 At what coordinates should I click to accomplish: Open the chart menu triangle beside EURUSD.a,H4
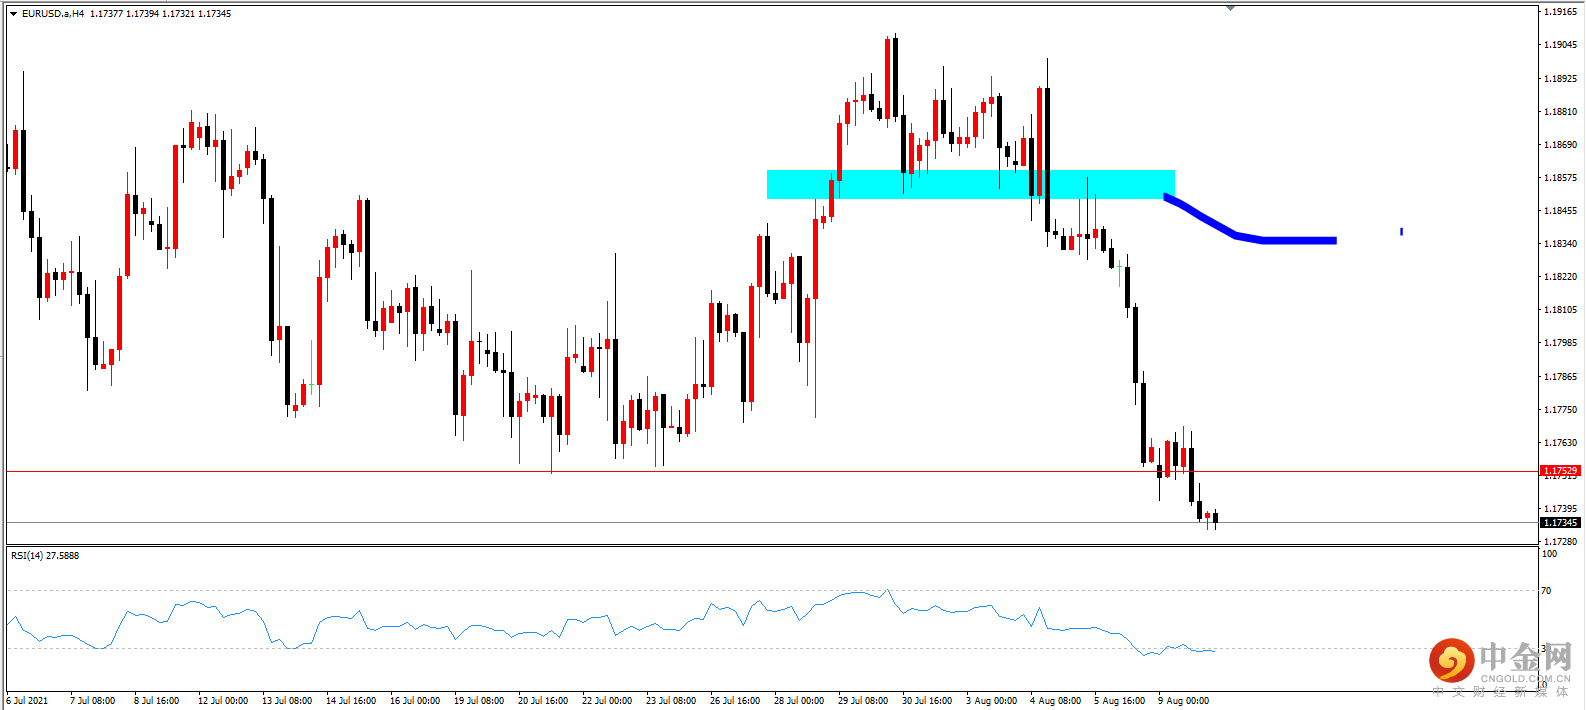tap(13, 14)
